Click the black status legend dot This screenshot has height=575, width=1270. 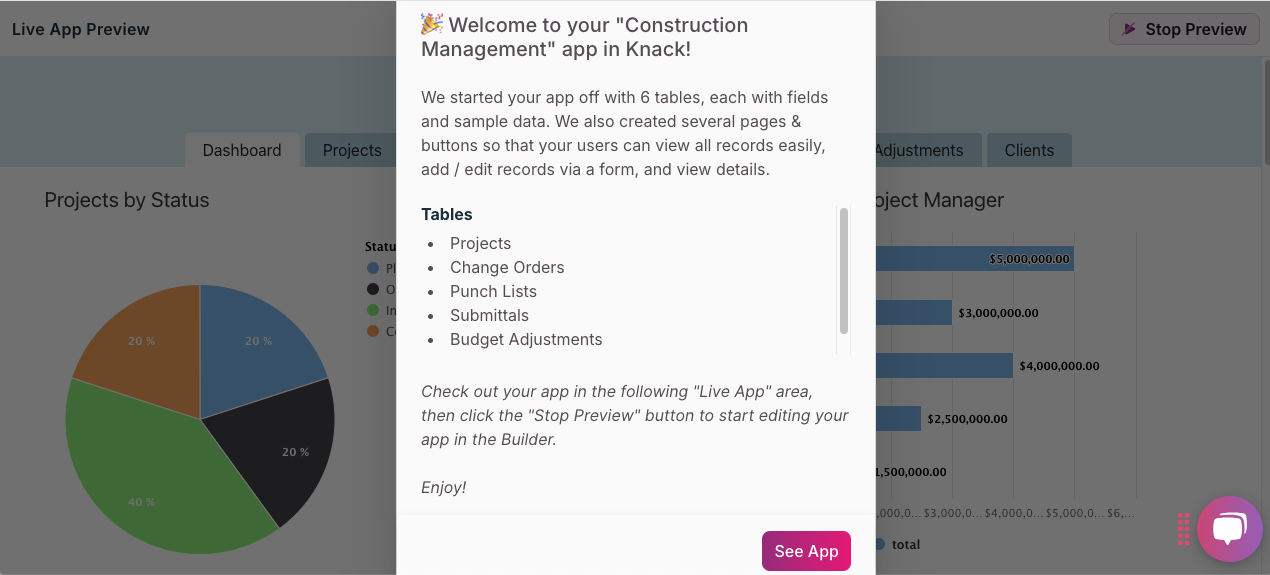(x=373, y=289)
